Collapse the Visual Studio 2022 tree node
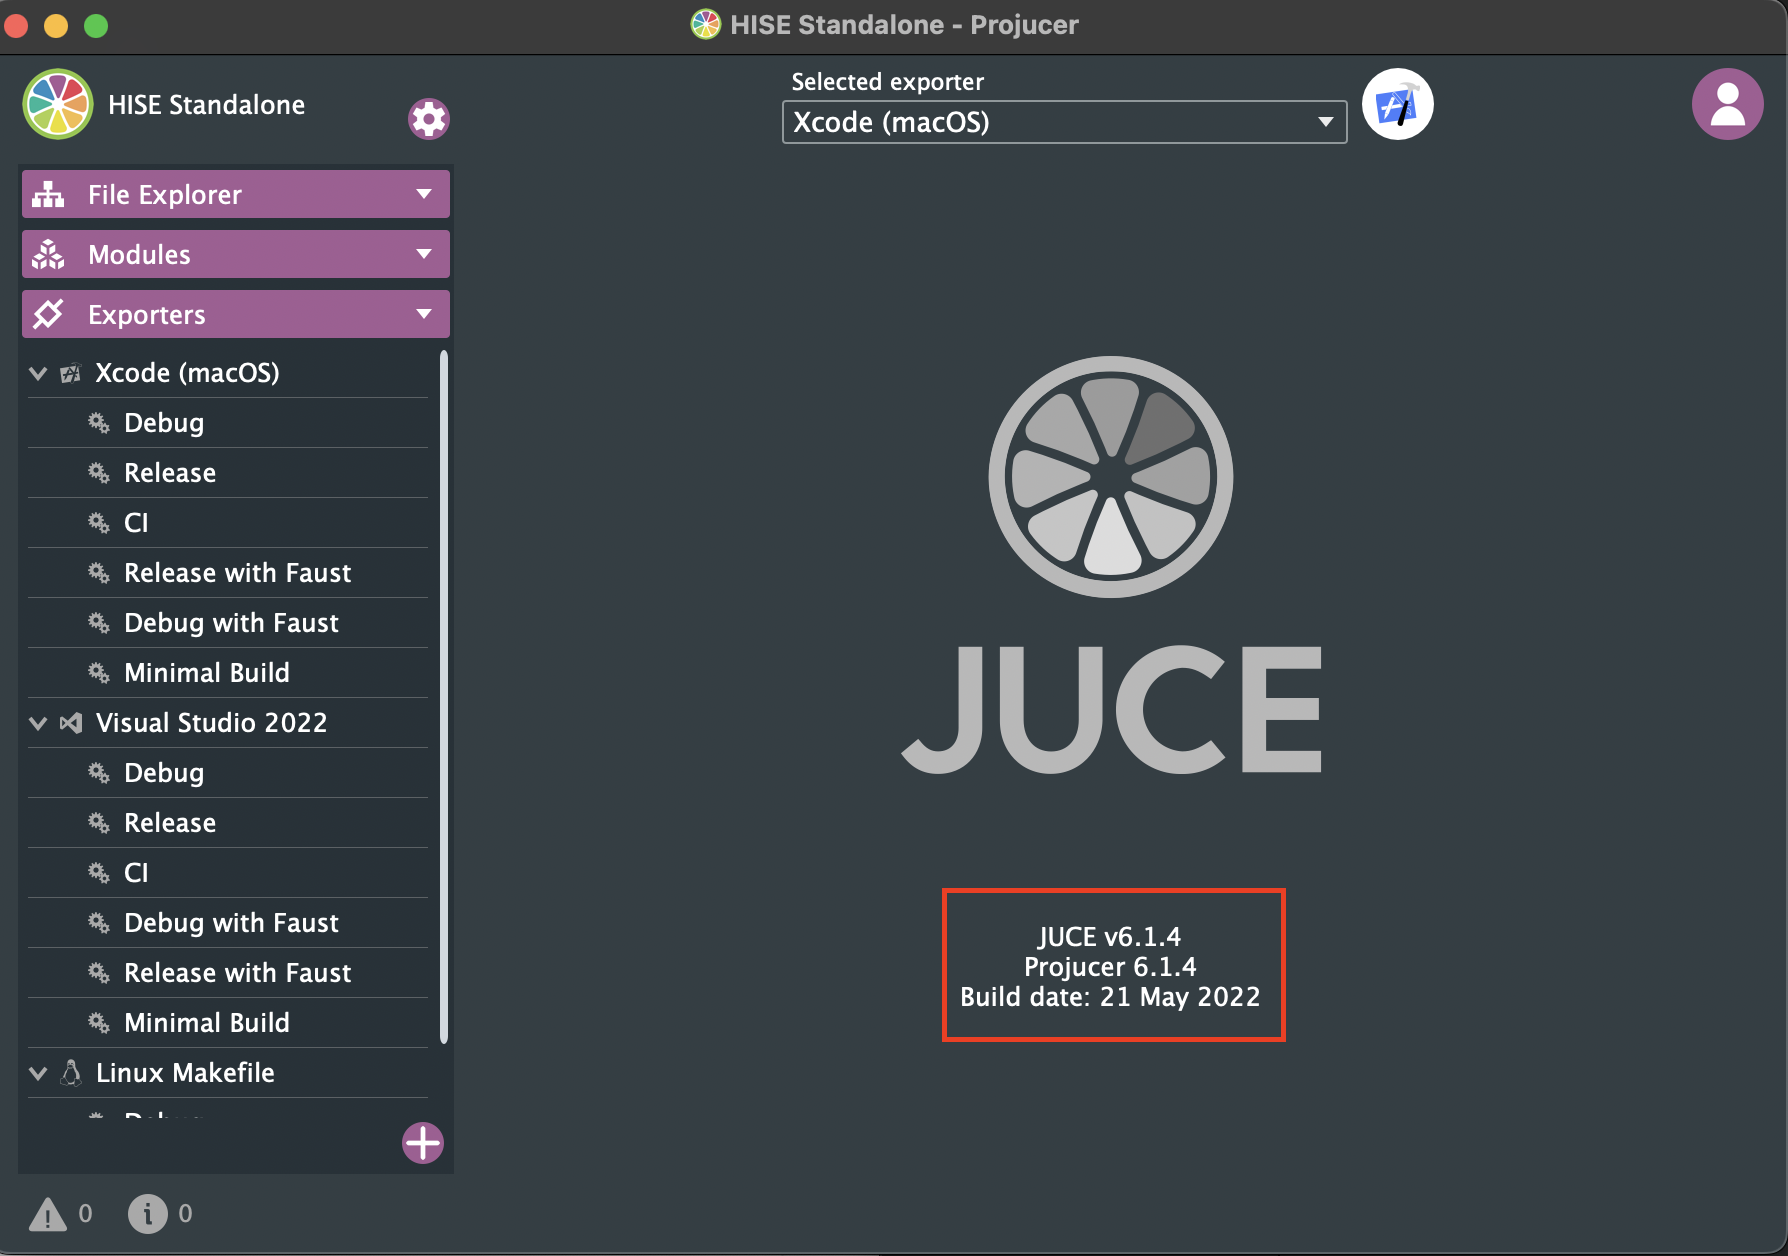Image resolution: width=1788 pixels, height=1256 pixels. tap(38, 723)
